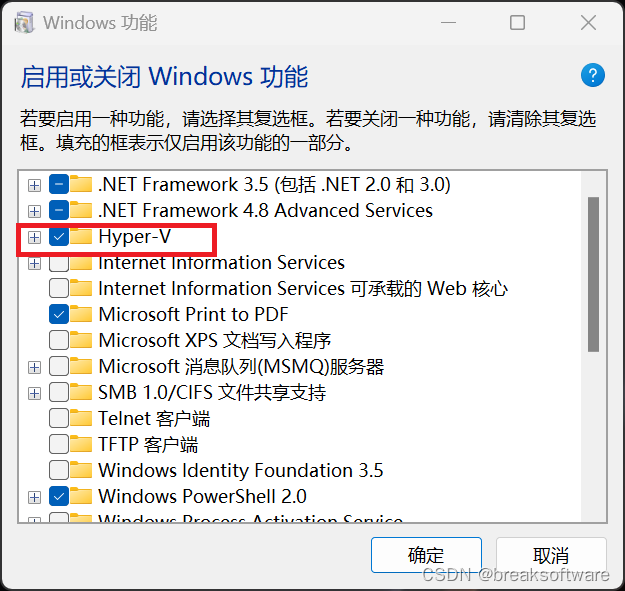Select Microsoft 消息队列(MSMQ)服务器 list item
Viewport: 625px width, 591px height.
(x=240, y=367)
